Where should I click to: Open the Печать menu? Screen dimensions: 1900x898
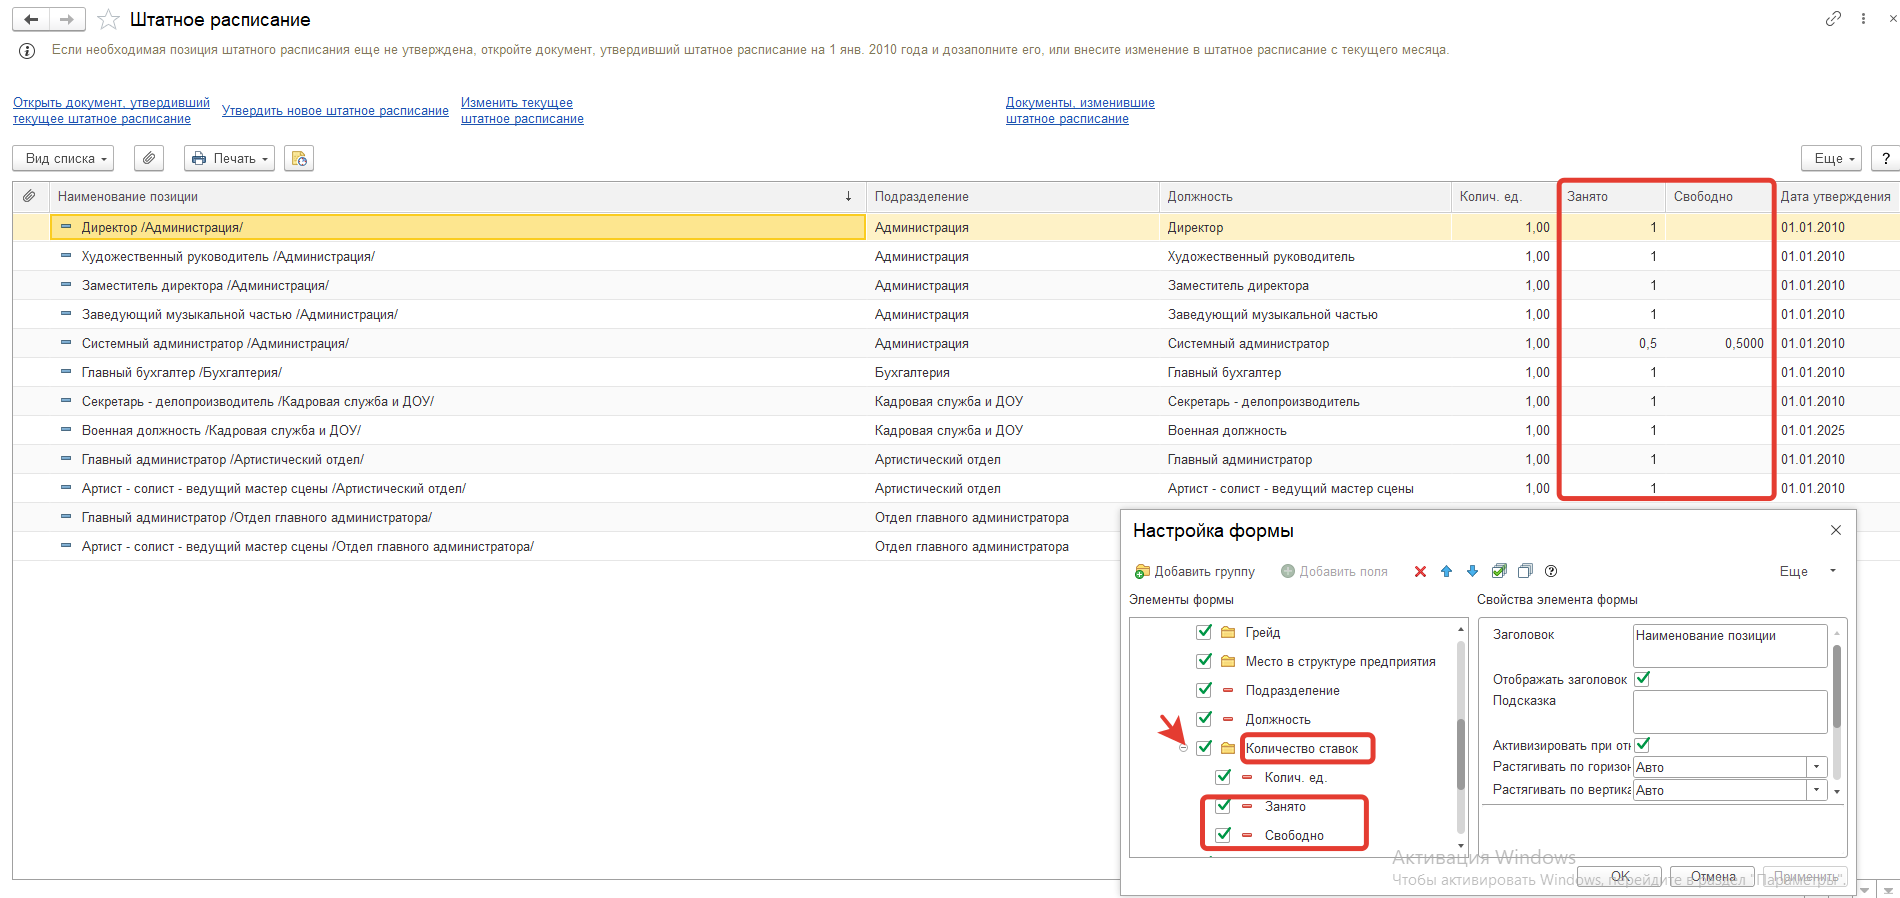click(229, 158)
